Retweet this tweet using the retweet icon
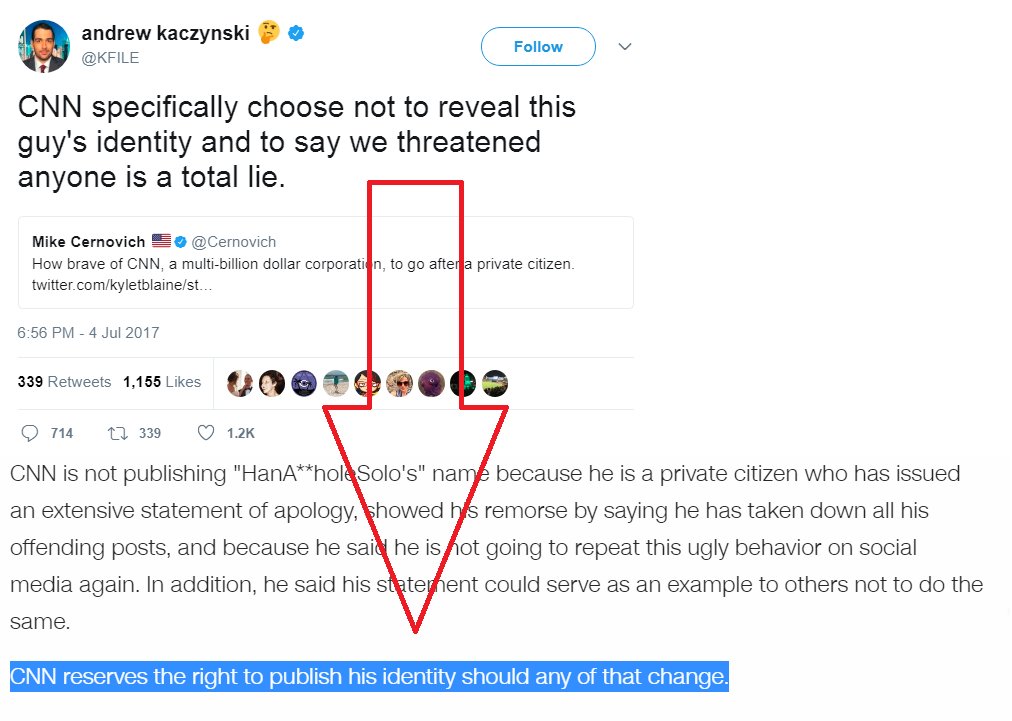The image size is (1012, 721). [x=118, y=433]
